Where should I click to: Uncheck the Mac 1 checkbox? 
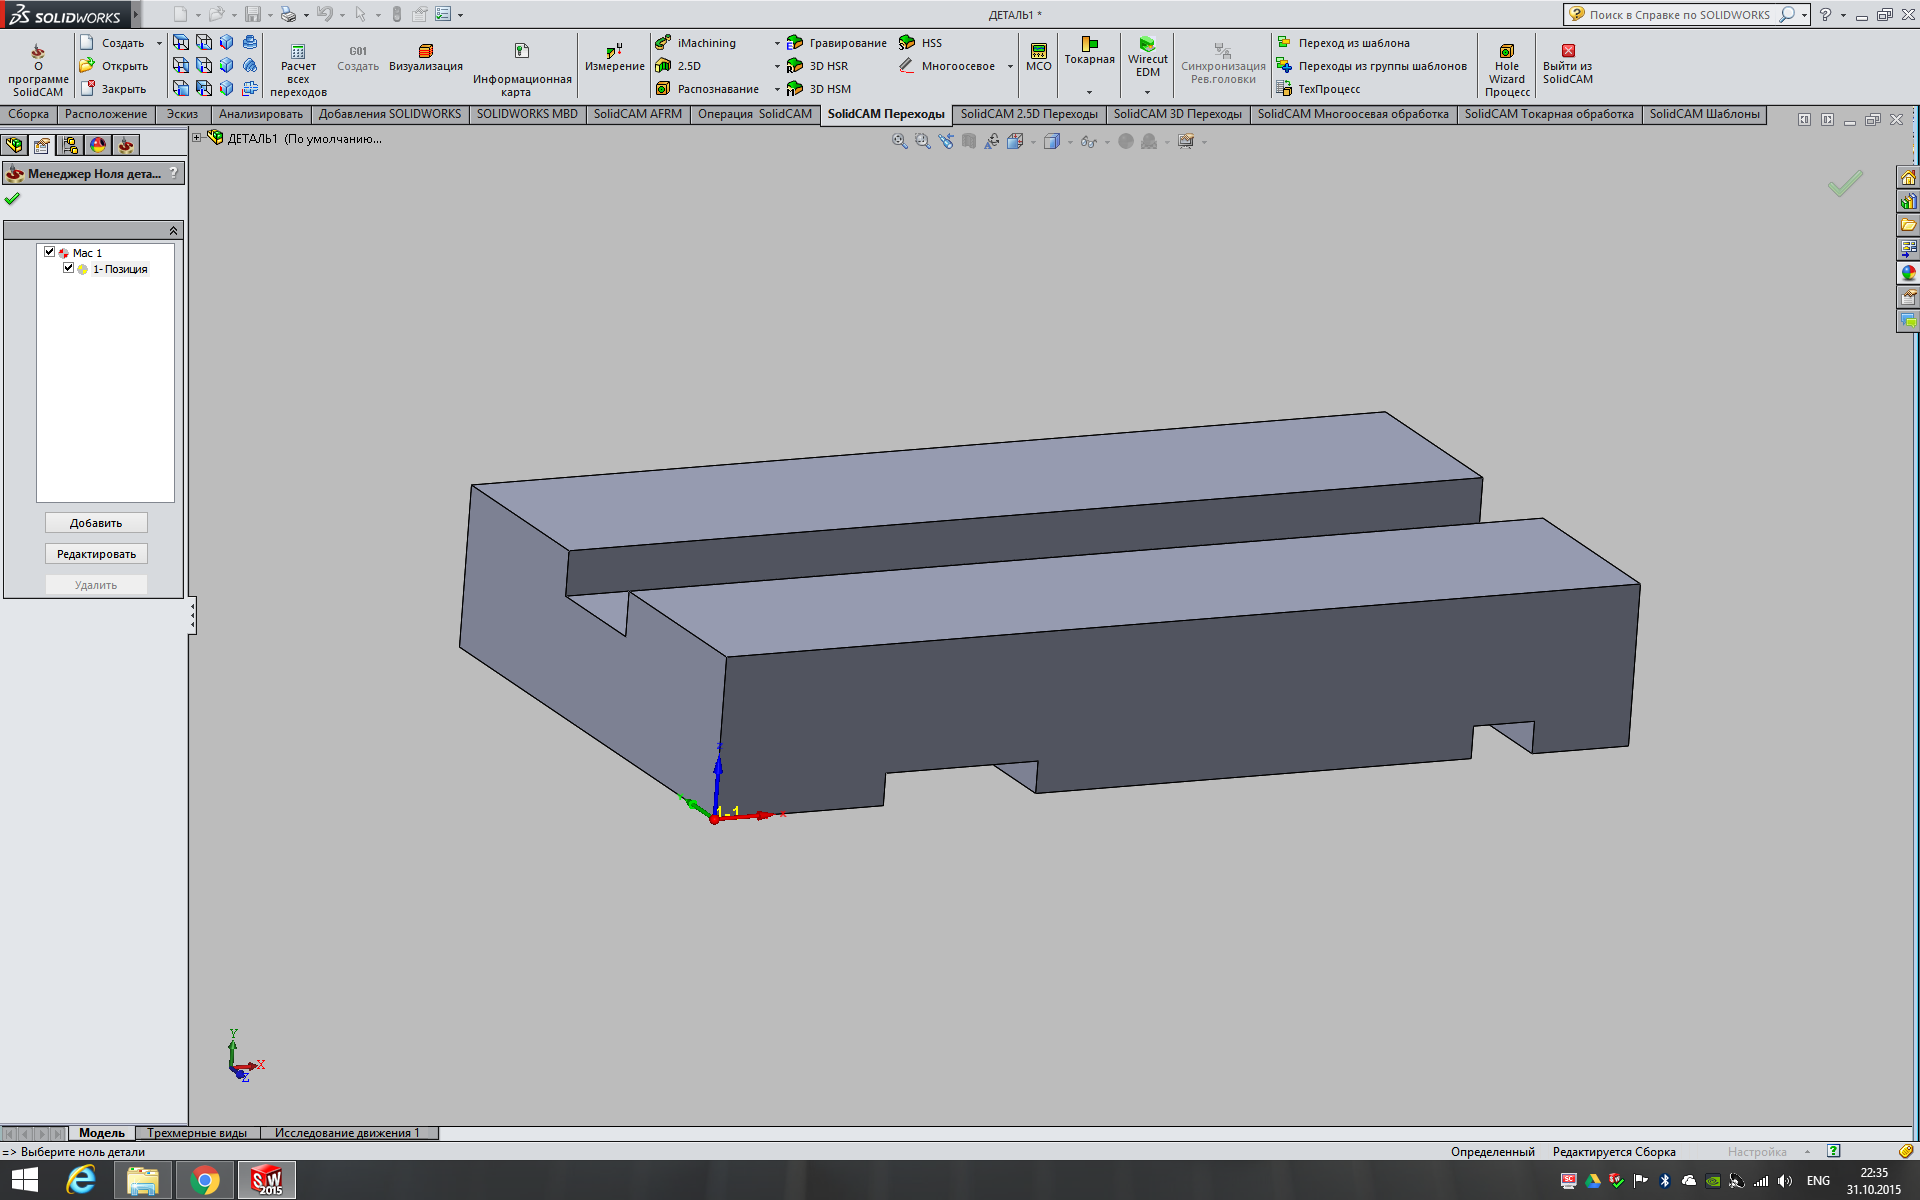coord(49,252)
